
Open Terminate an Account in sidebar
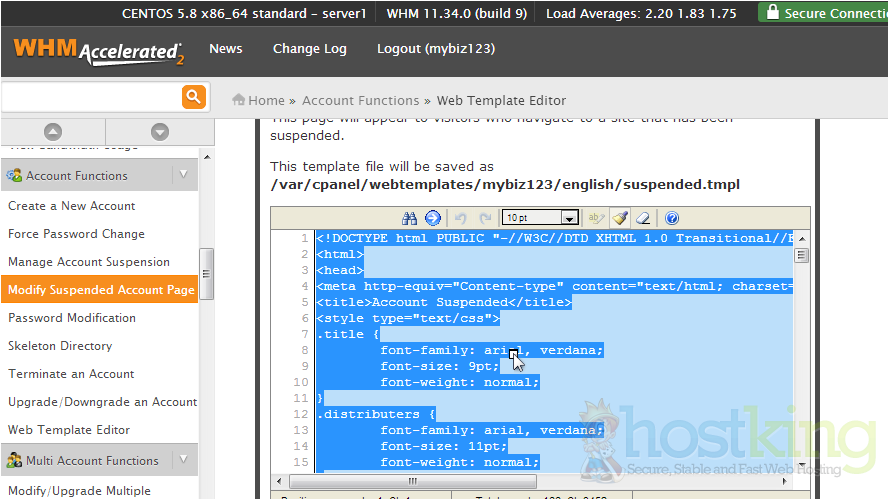point(71,374)
